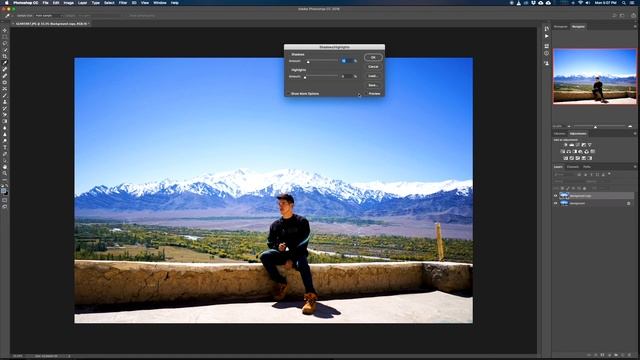Open the Image menu
The width and height of the screenshot is (640, 360).
click(x=69, y=3)
